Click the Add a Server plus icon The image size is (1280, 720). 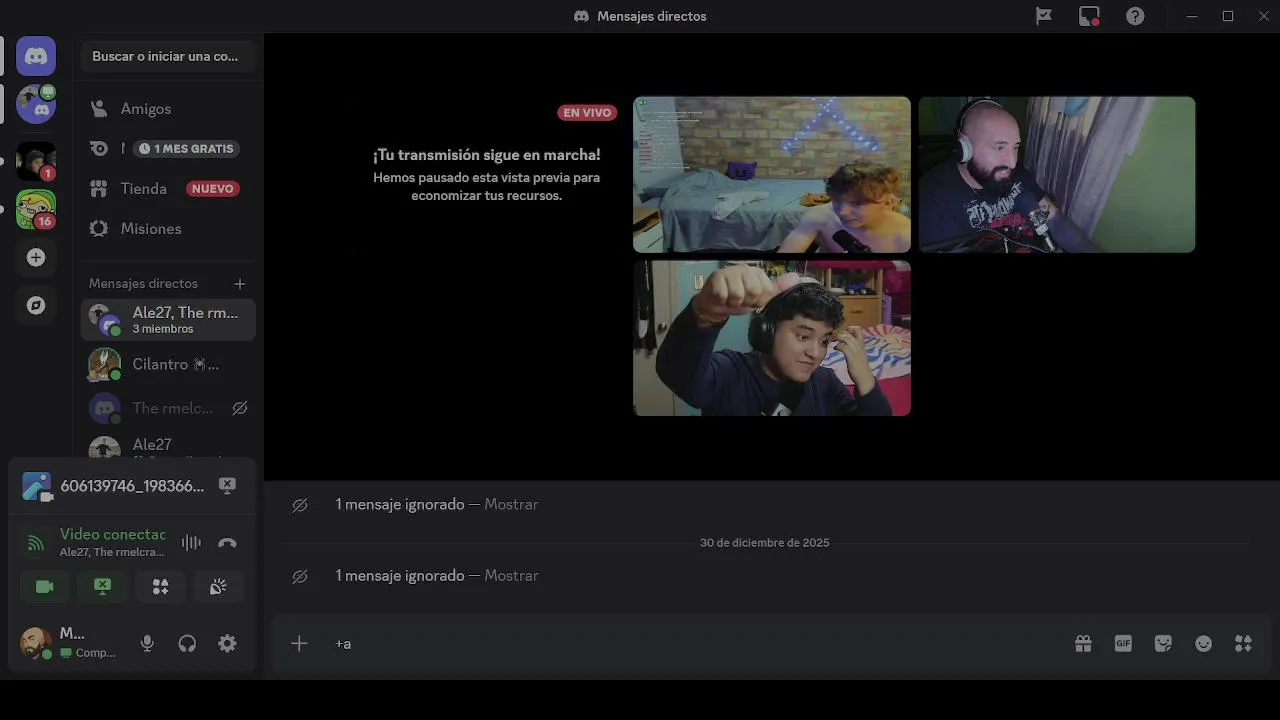(x=36, y=257)
